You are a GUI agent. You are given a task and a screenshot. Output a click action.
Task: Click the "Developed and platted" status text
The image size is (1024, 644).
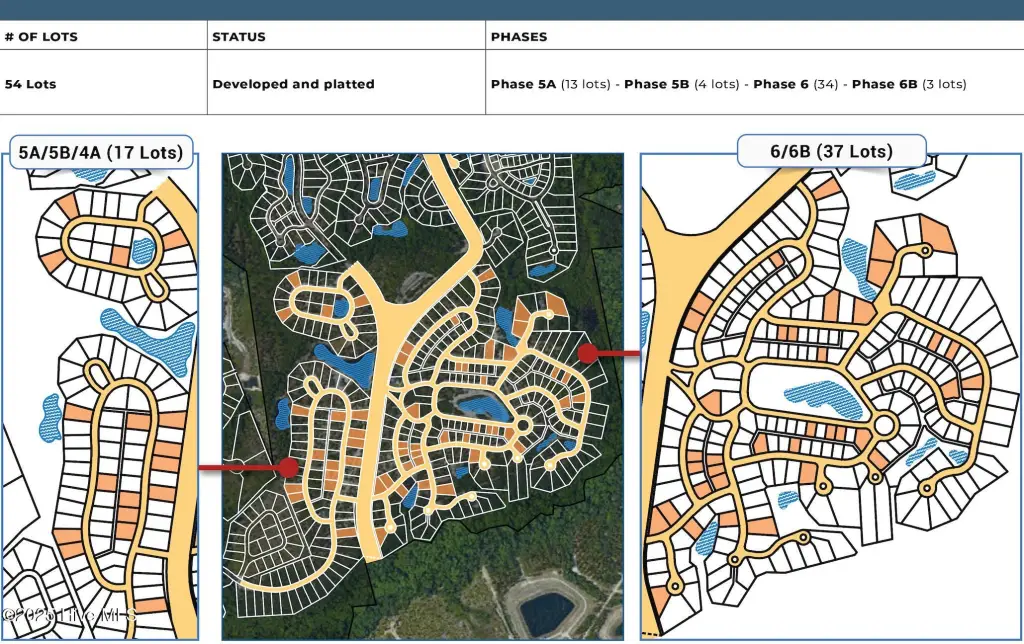point(293,84)
